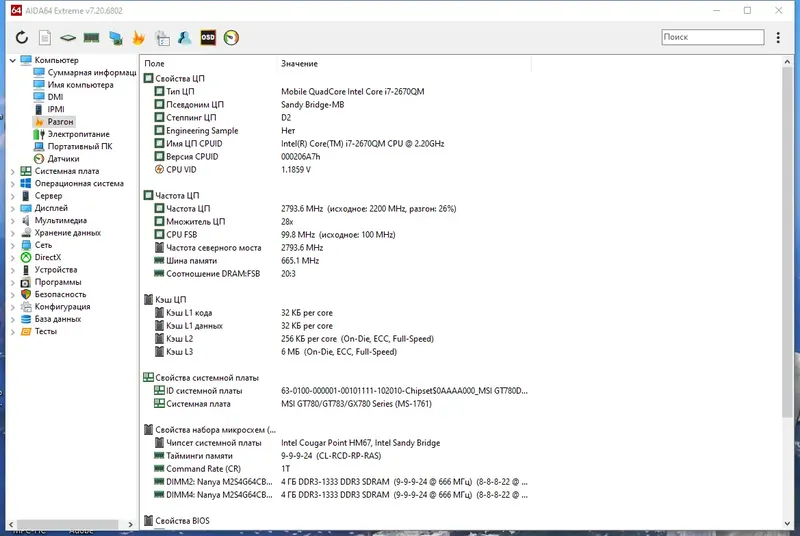Image resolution: width=800 pixels, height=536 pixels.
Task: Select the Command Rate (CR) row
Action: point(335,469)
